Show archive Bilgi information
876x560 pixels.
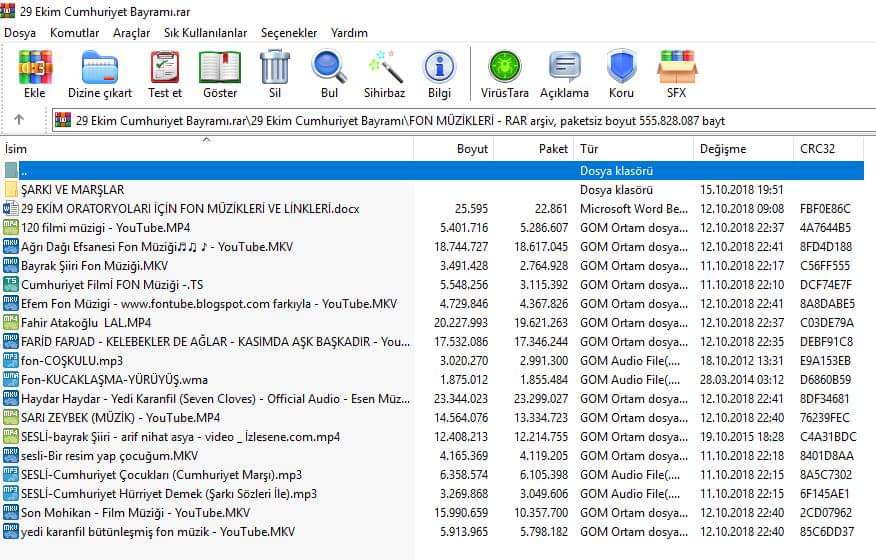coord(439,73)
